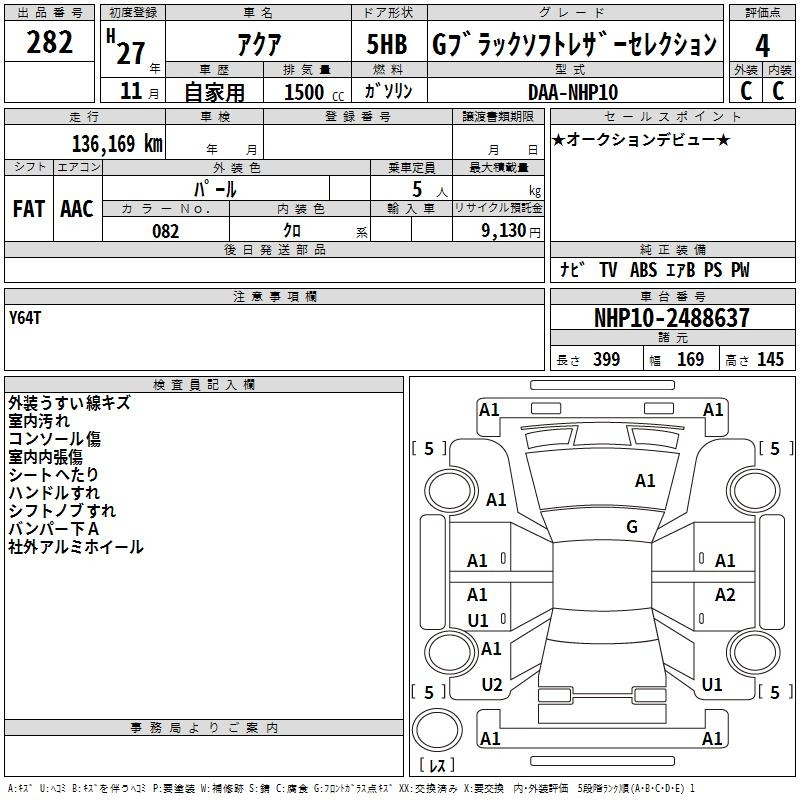
Task: Select the ナビ equipment entry
Action: [572, 269]
